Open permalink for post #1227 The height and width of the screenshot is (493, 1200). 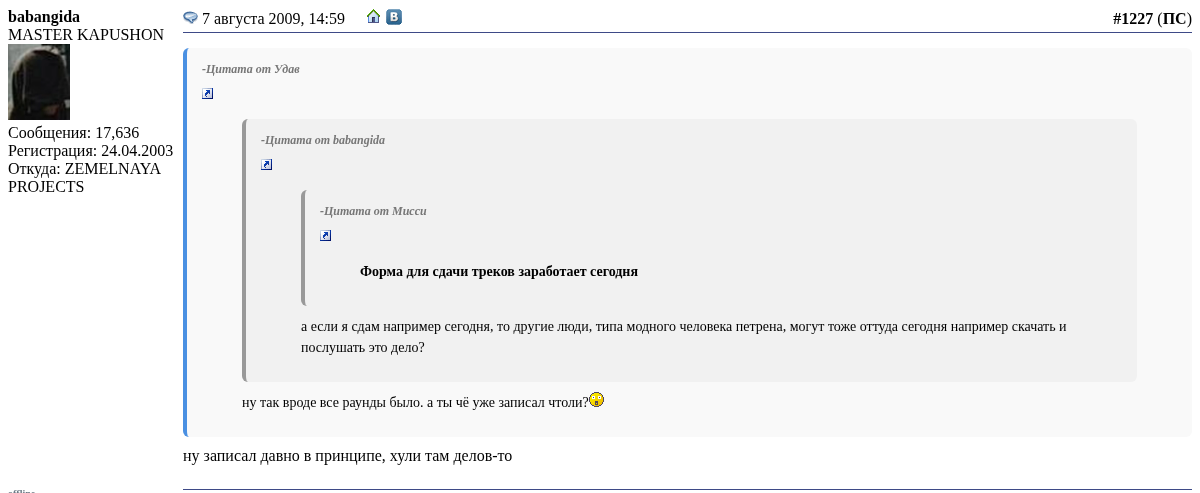1132,18
